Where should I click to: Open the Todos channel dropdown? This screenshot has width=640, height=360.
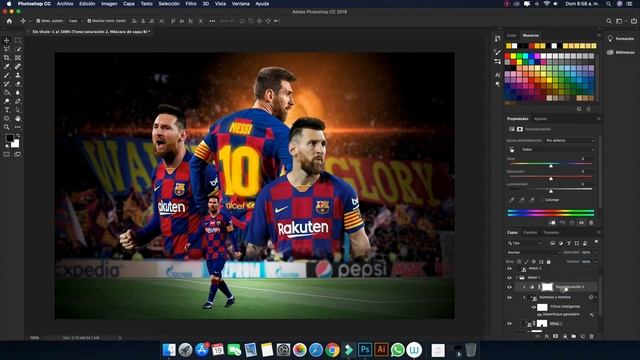tap(557, 150)
